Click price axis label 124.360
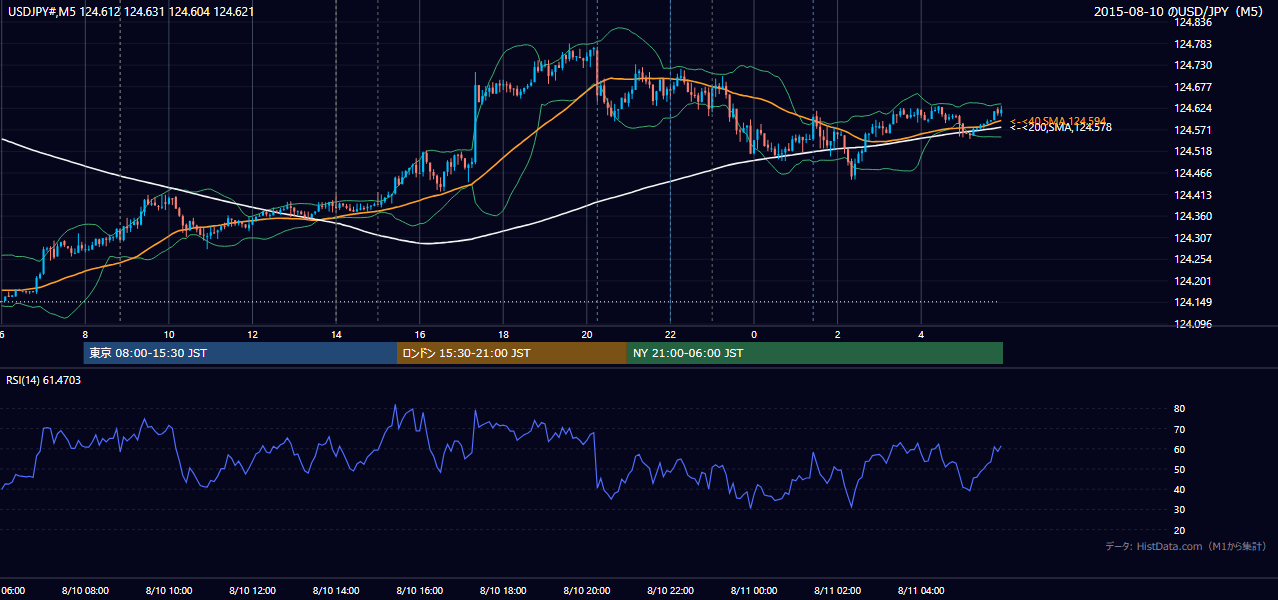Viewport: 1278px width, 600px height. (1195, 216)
